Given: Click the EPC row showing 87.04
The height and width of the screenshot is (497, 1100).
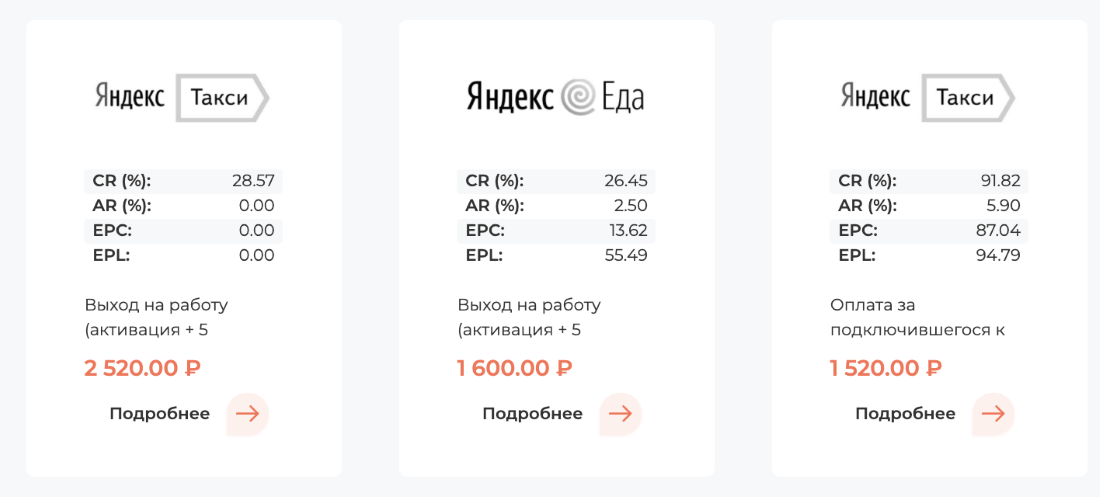Looking at the screenshot, I should (929, 230).
